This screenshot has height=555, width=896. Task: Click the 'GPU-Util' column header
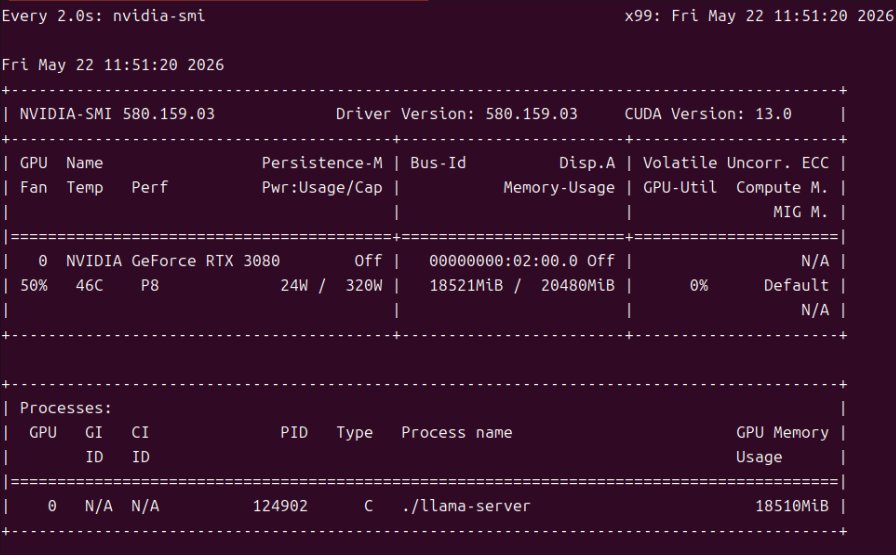pyautogui.click(x=680, y=187)
